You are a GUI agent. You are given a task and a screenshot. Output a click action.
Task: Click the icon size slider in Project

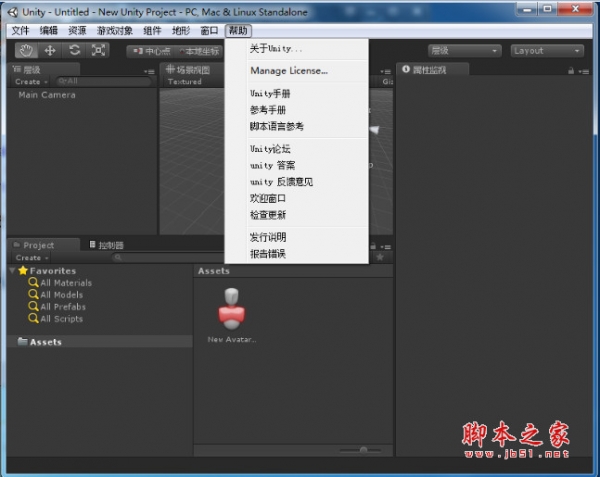pos(360,450)
